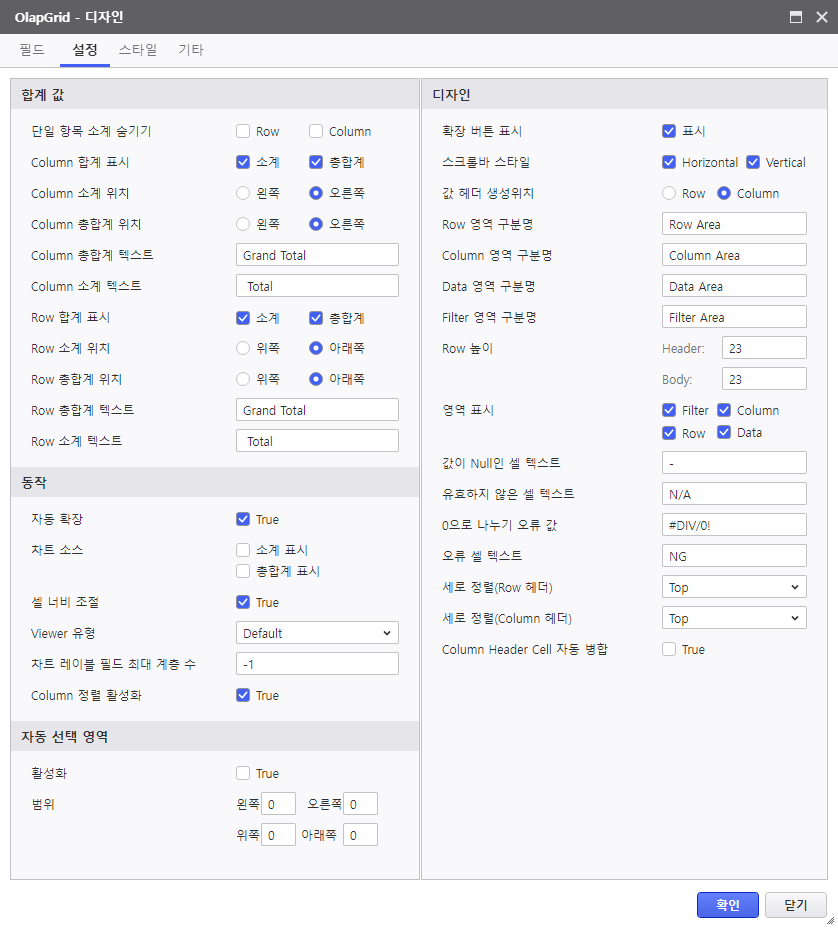838x928 pixels.
Task: Expand 세로 정렬(Column 헤더) dropdown
Action: click(734, 618)
